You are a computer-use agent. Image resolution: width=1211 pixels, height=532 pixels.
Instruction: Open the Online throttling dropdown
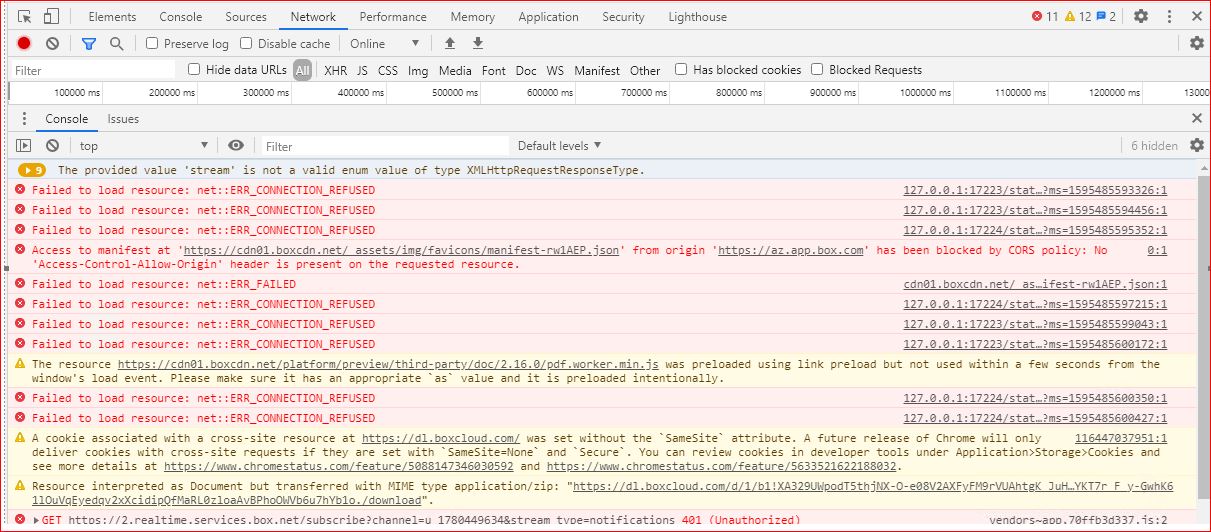(384, 44)
